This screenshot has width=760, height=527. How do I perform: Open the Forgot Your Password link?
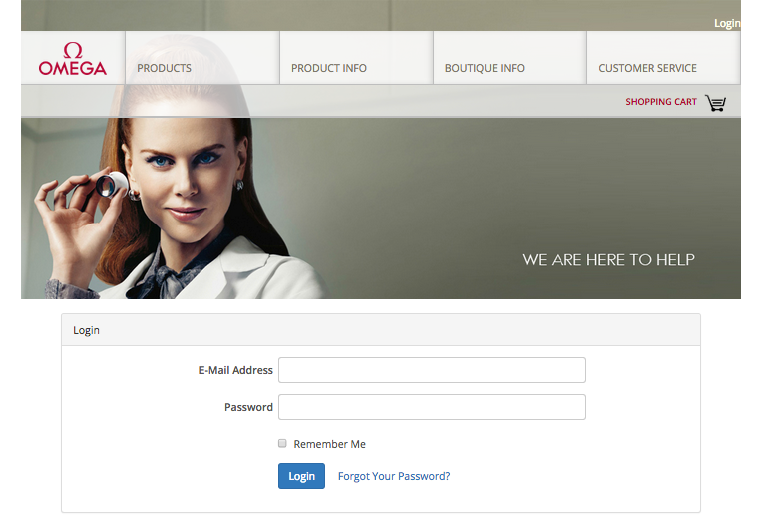coord(394,476)
